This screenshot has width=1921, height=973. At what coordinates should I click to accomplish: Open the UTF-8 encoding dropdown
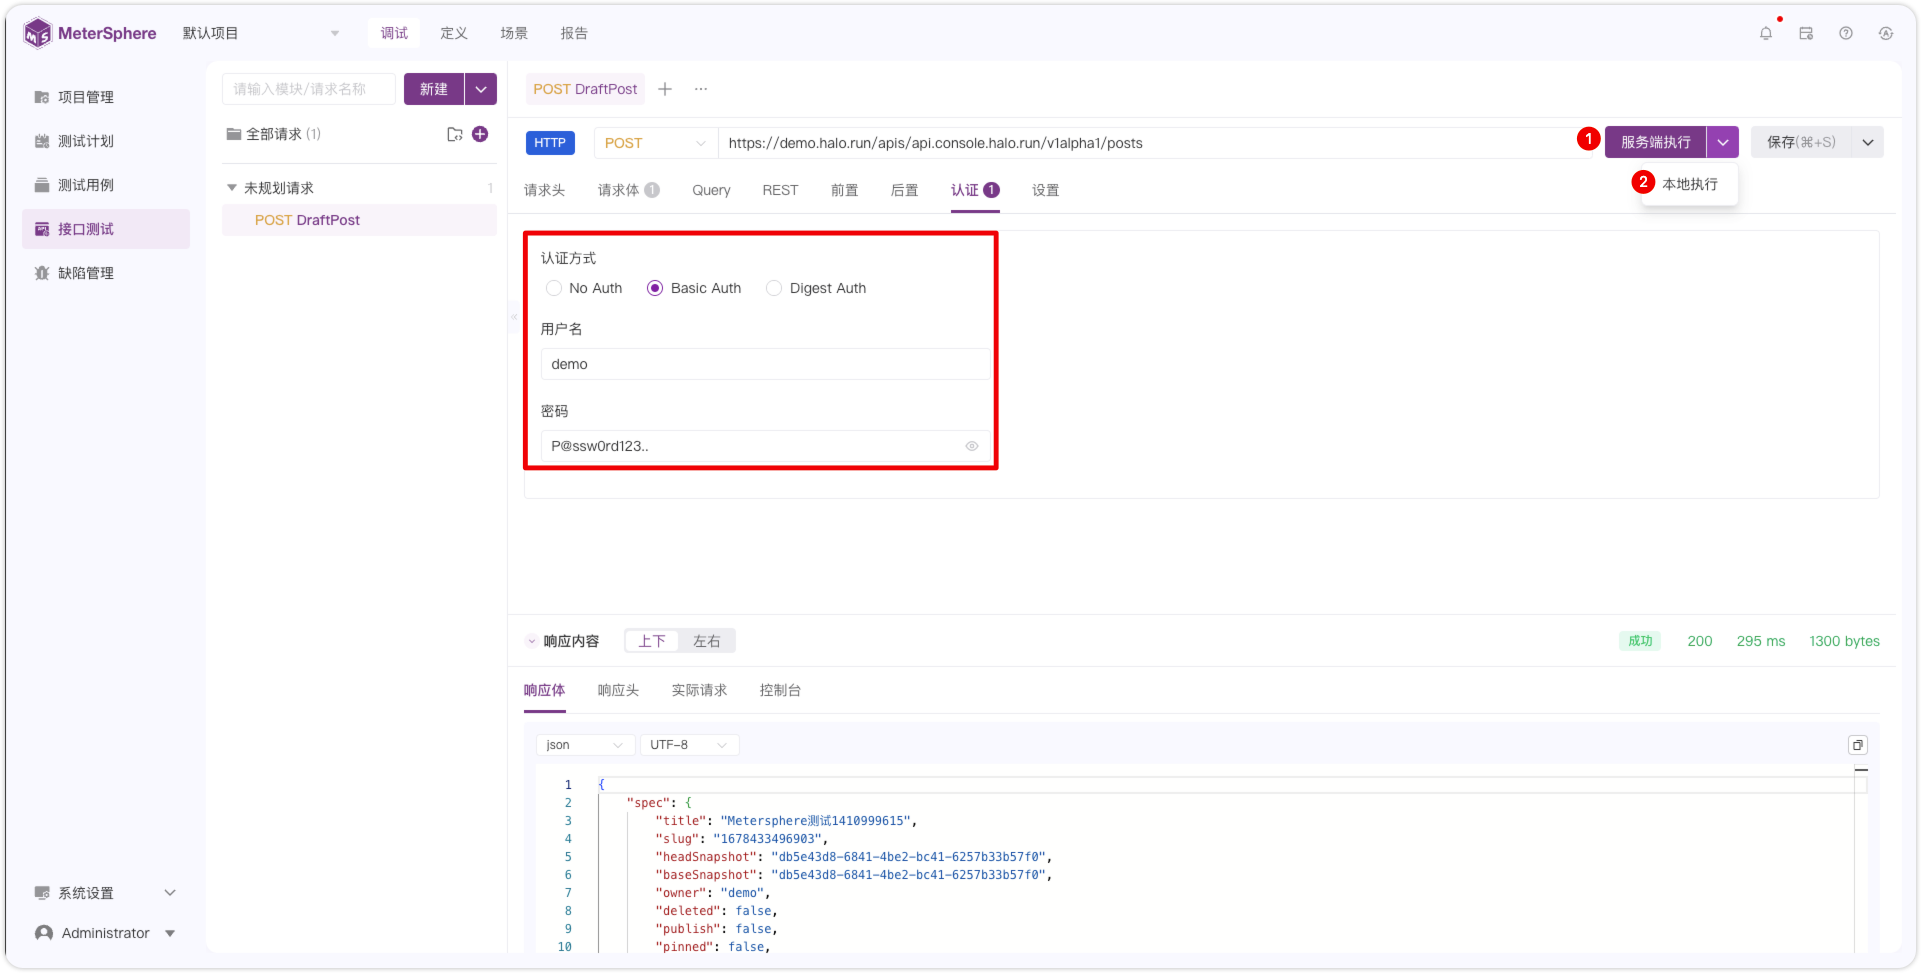(x=689, y=745)
